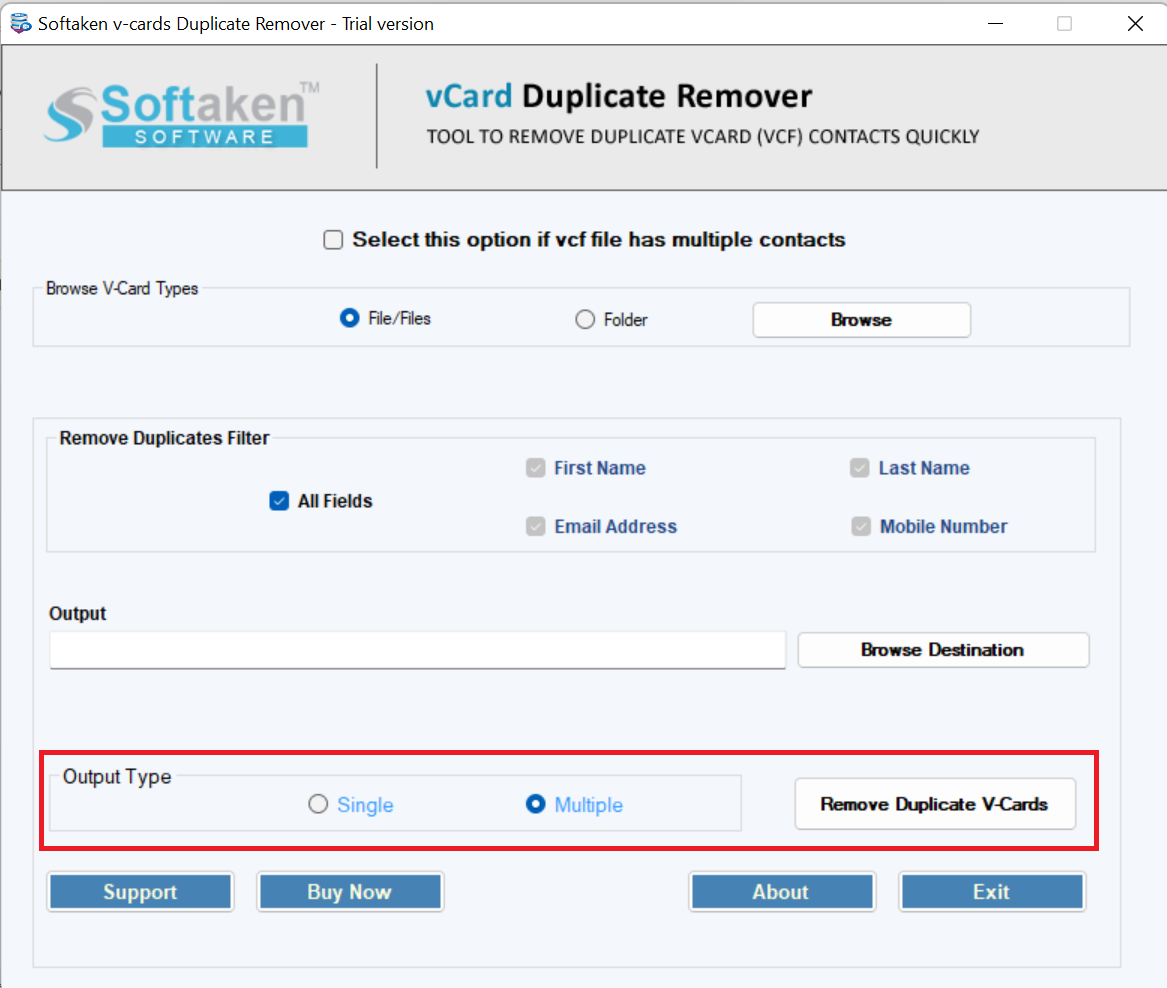Click the 'Remove Duplicates Filter' group label
Image resolution: width=1167 pixels, height=988 pixels.
(164, 438)
